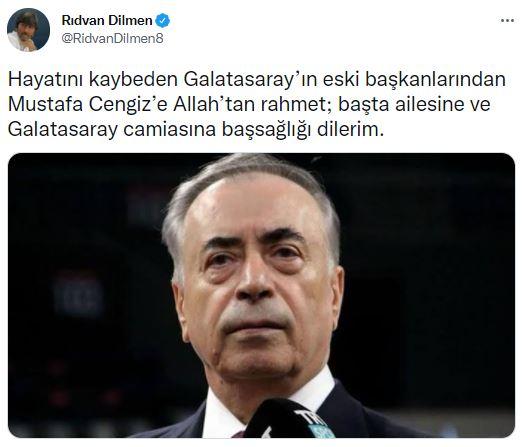Click the word "dilerim." ending the tweet
Screen dimensions: 523x447
(x=350, y=129)
